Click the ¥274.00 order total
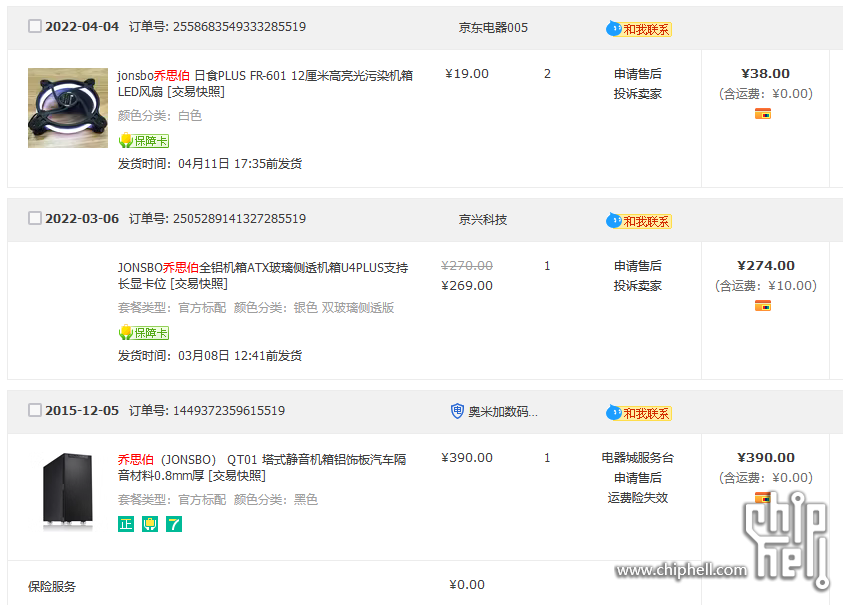843x605 pixels. click(766, 266)
